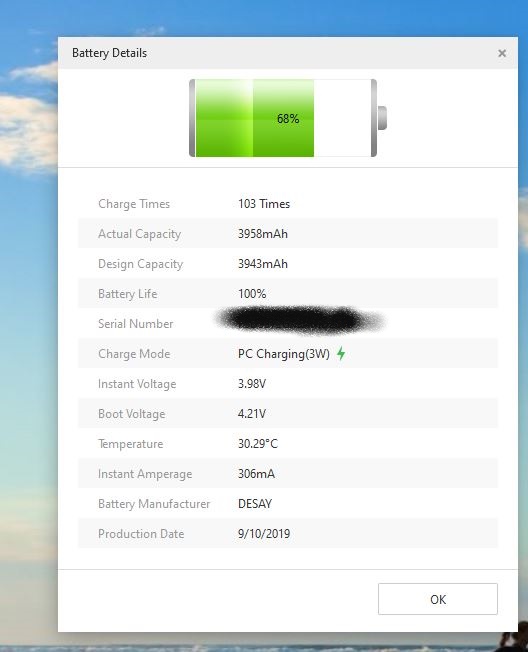Screen dimensions: 528x652
Task: Click the 'Actual Capacity' label
Action: [140, 234]
